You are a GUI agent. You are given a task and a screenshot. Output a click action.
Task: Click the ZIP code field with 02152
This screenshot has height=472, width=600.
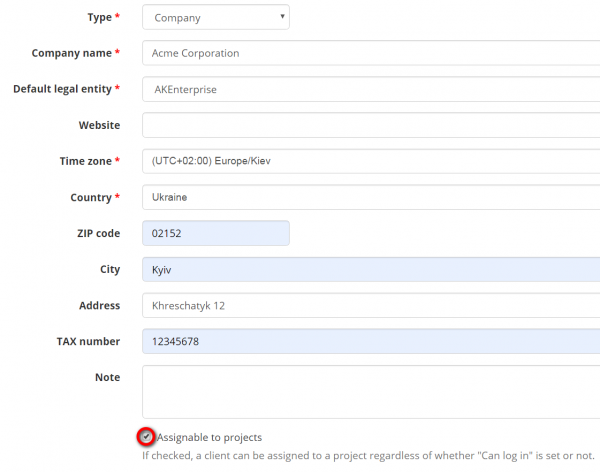[x=215, y=233]
